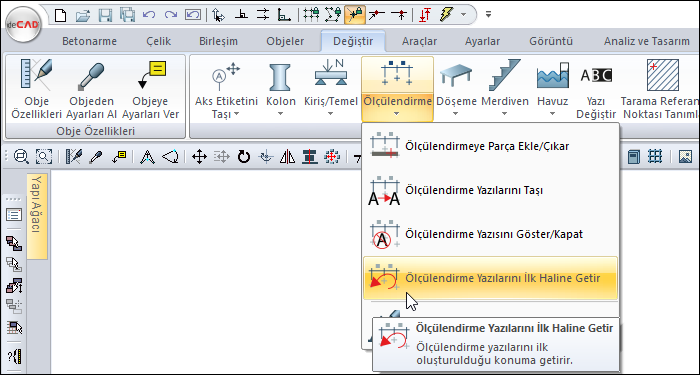Click the list panel icon in left sidebar

pyautogui.click(x=14, y=215)
